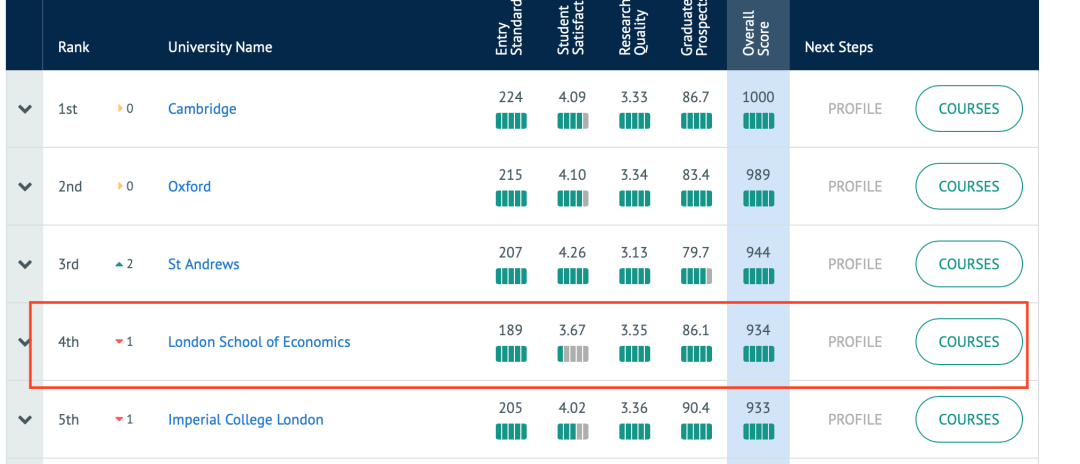Click Imperial's graduate prospects value 90.4
1080x464 pixels.
696,409
